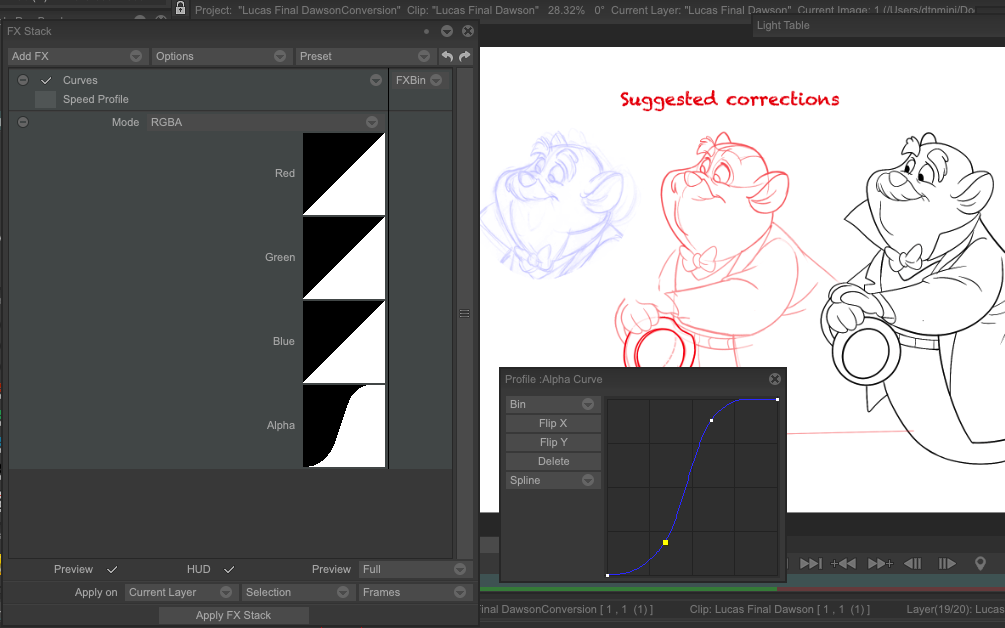Select the yellow control point on the Alpha curve
The width and height of the screenshot is (1005, 628).
click(x=665, y=543)
